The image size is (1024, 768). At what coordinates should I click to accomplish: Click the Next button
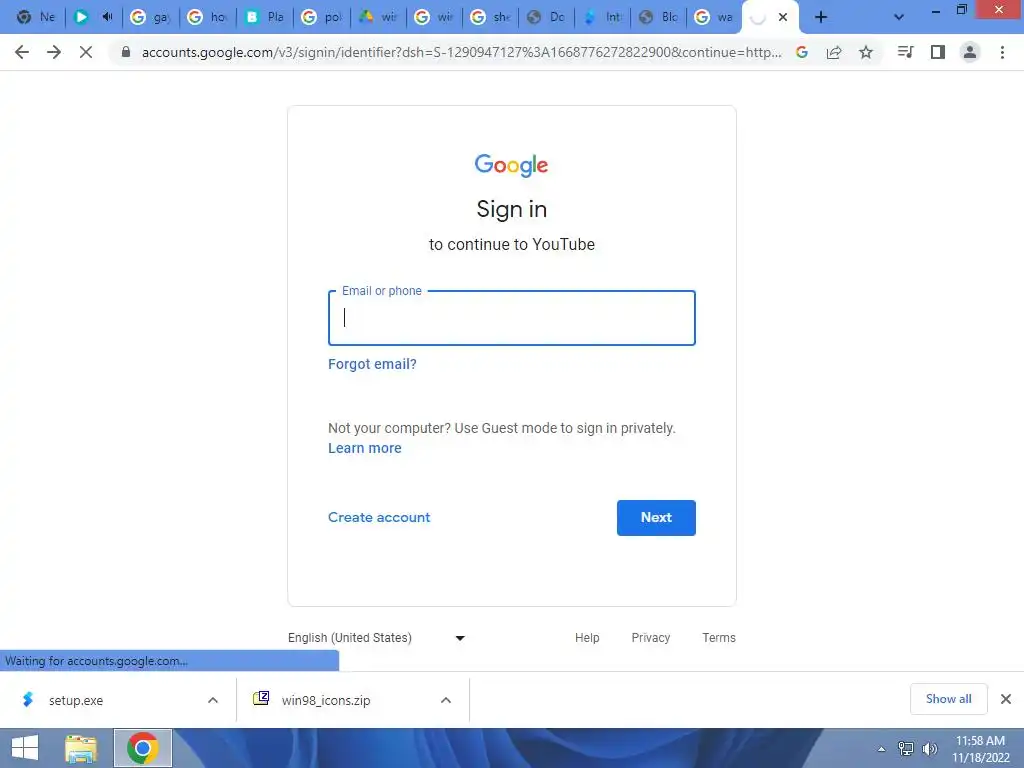point(656,518)
